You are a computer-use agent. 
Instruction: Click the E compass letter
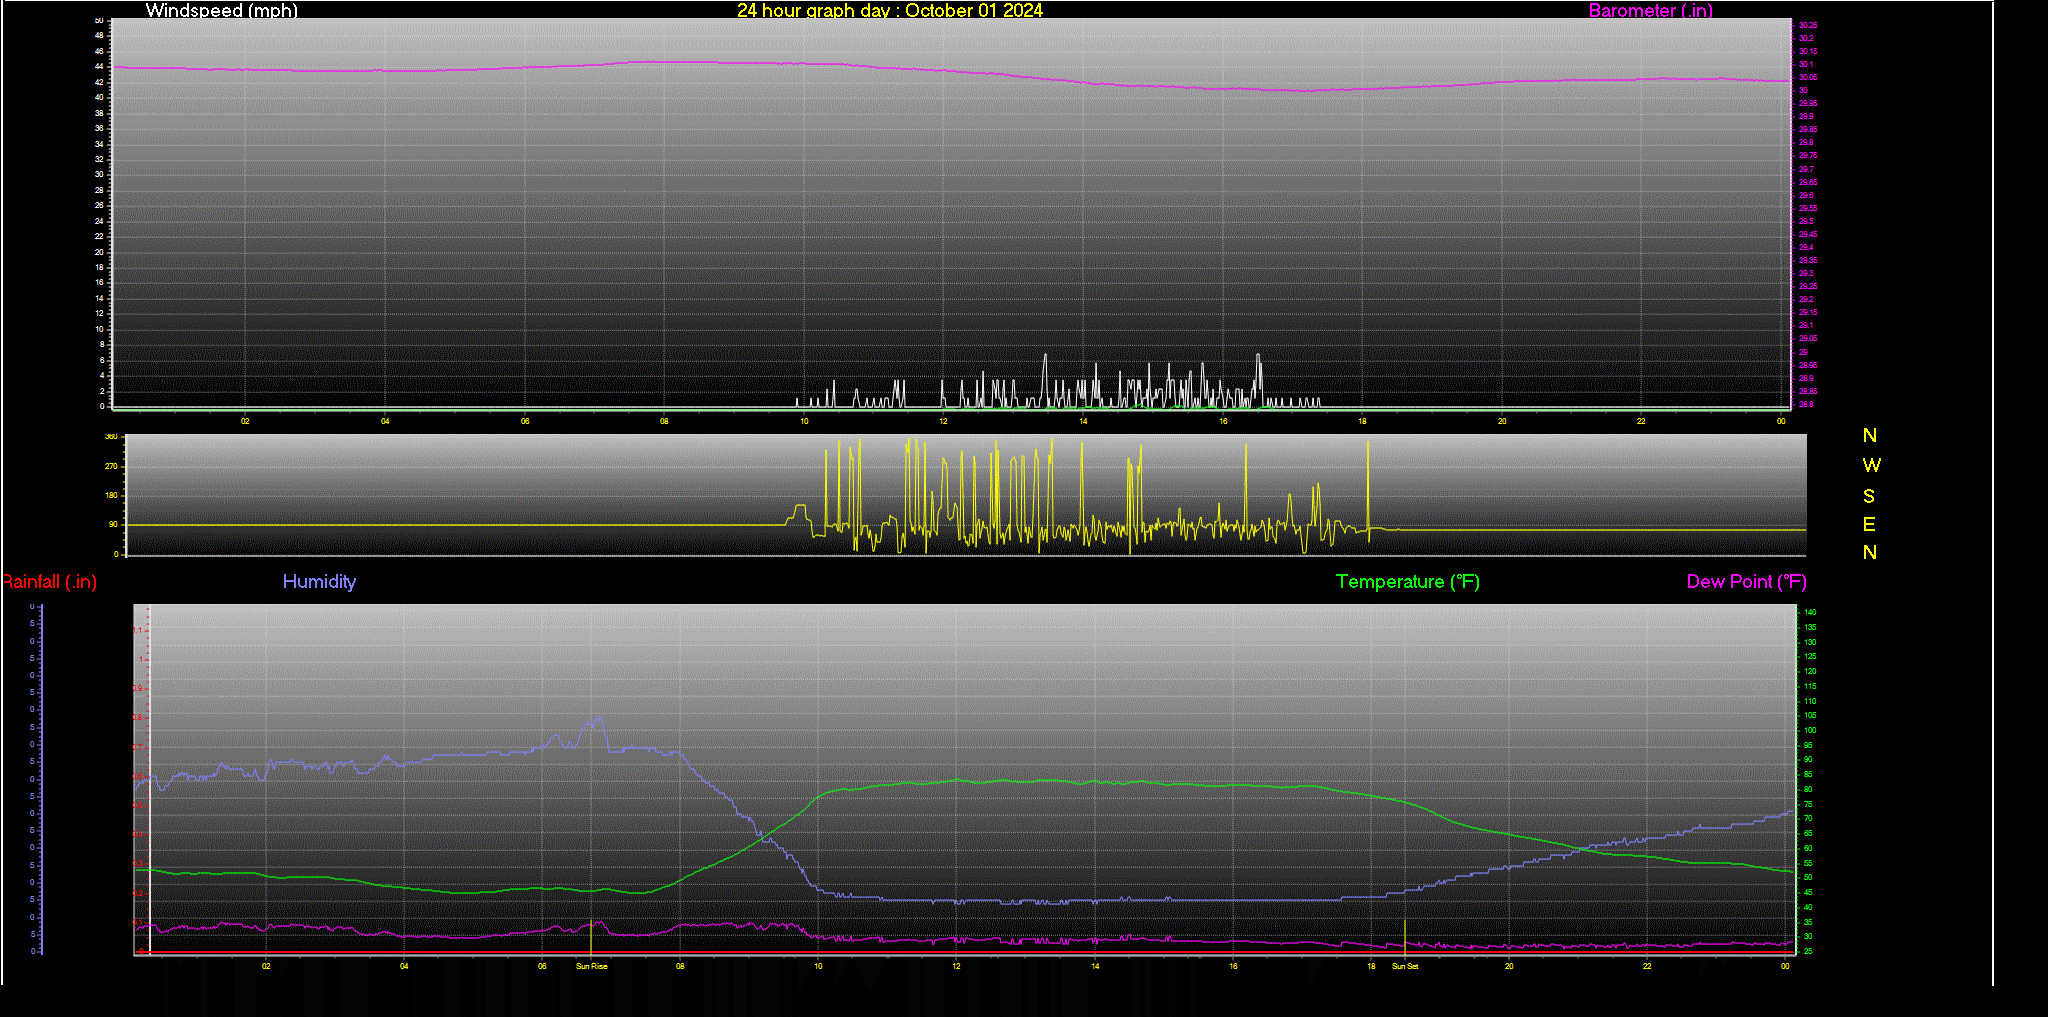tap(1869, 524)
